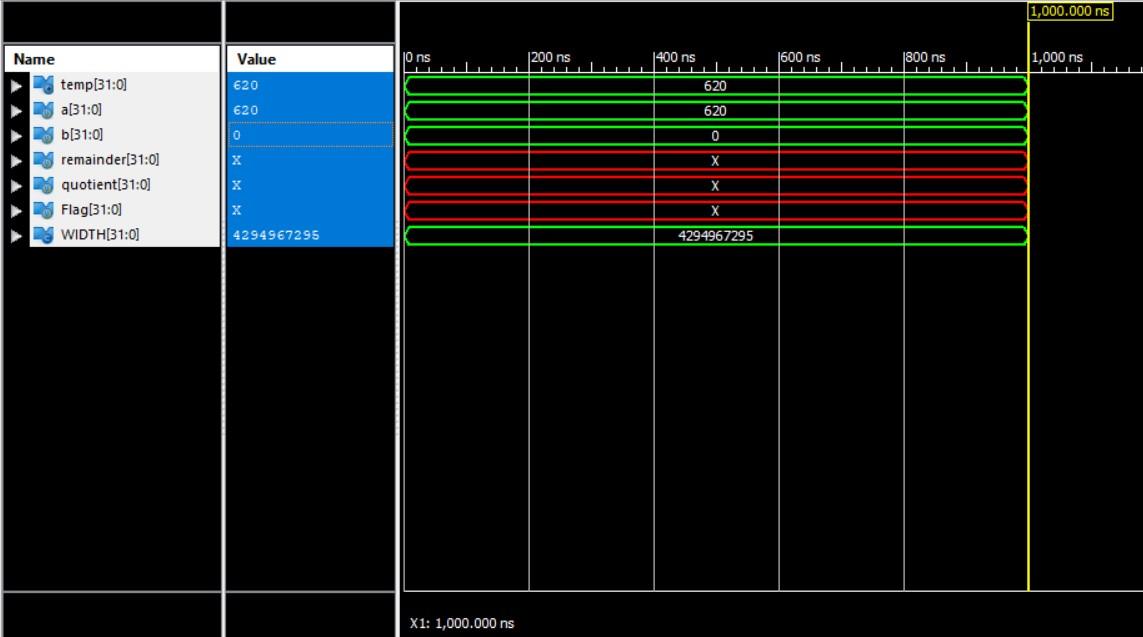Expand the a[31:0] signal bus
The height and width of the screenshot is (637, 1143).
click(16, 111)
